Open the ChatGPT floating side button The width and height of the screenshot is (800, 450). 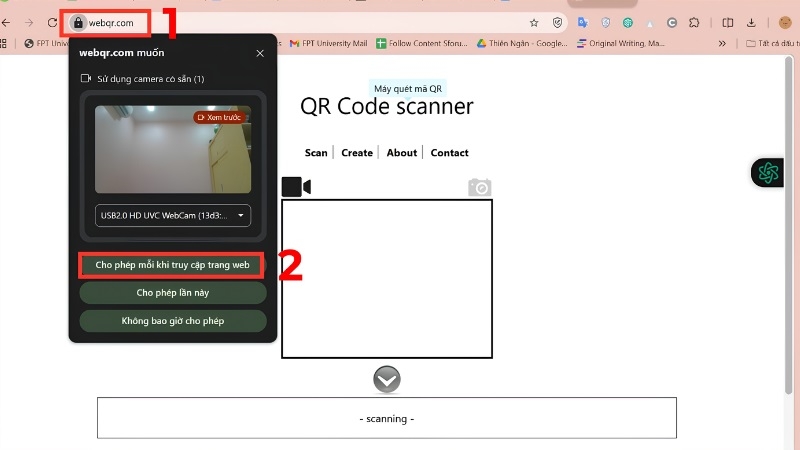click(767, 172)
